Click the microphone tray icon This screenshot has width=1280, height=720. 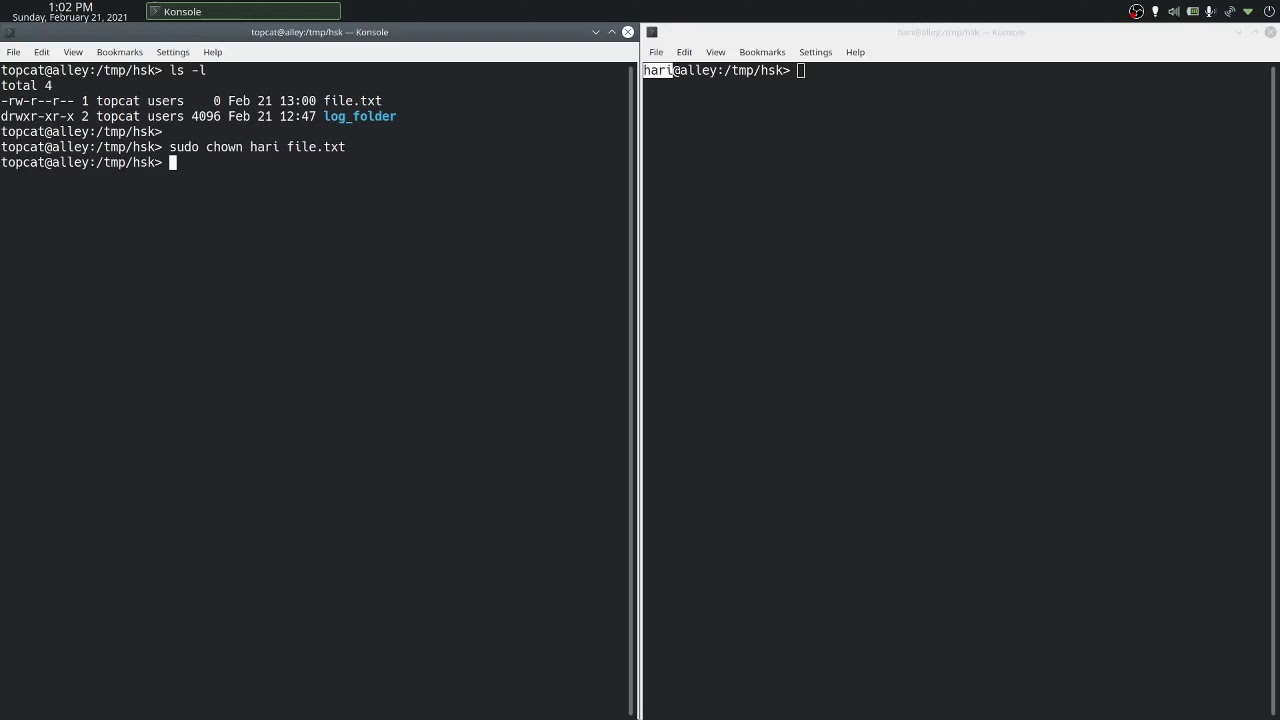click(x=1210, y=12)
